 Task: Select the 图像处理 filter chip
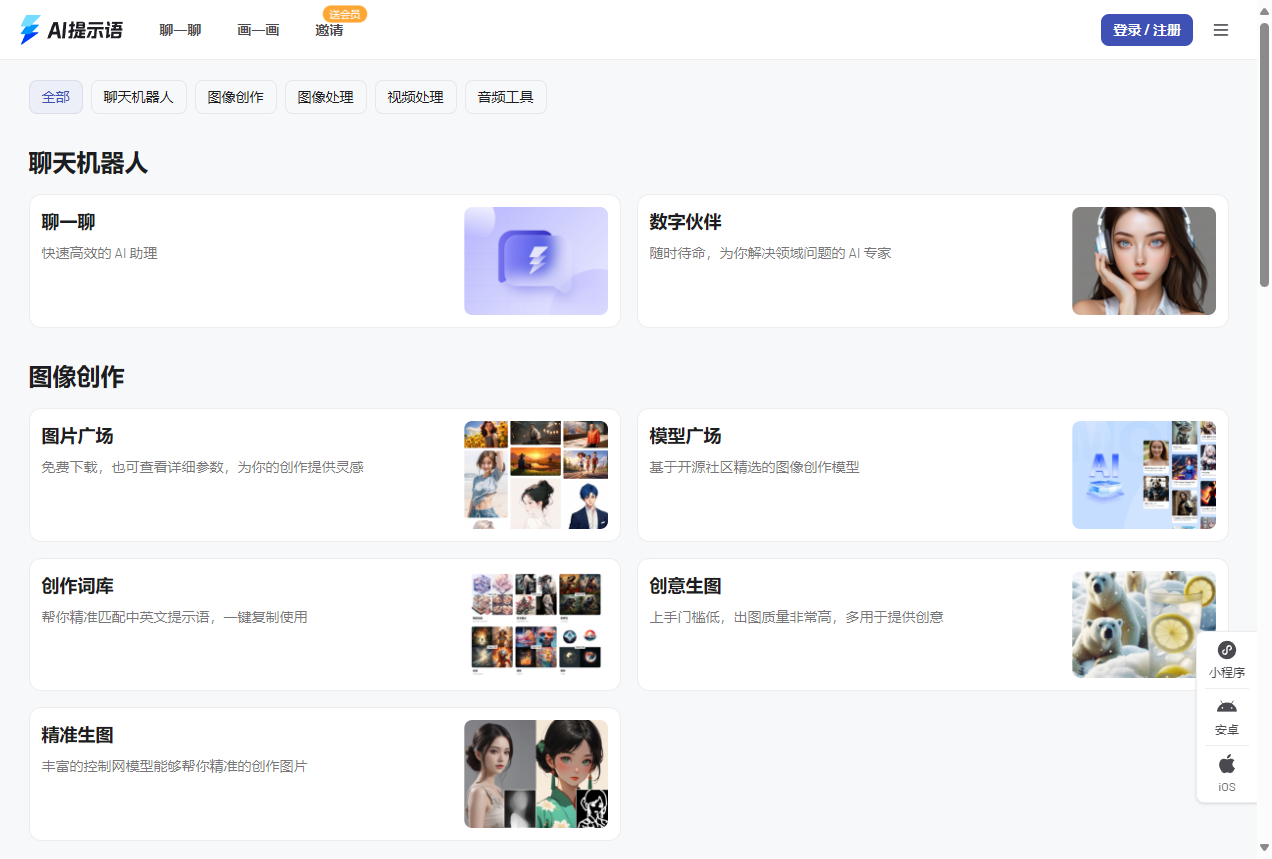[325, 96]
